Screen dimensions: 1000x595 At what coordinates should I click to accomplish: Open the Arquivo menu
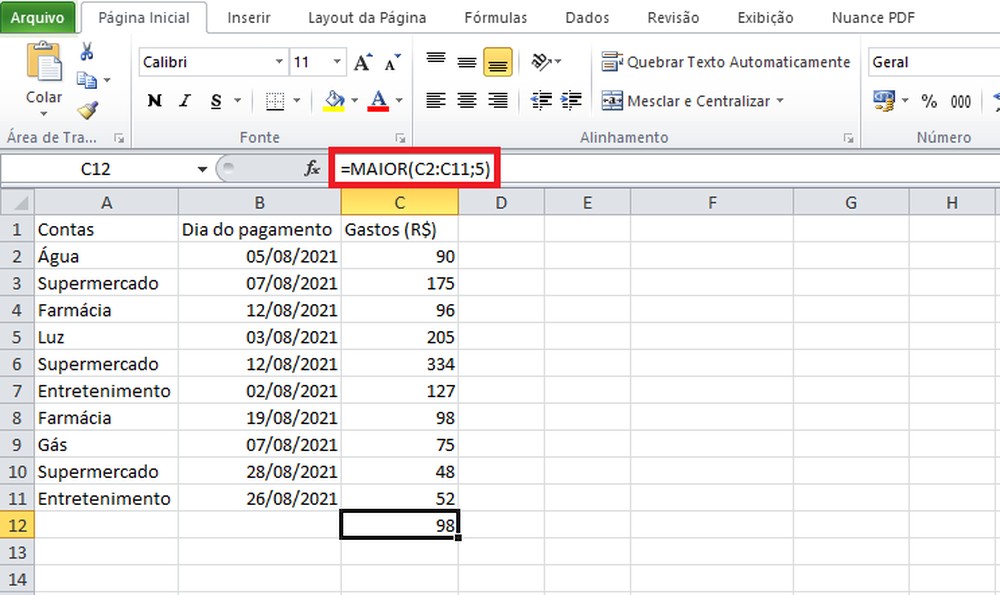[x=39, y=17]
